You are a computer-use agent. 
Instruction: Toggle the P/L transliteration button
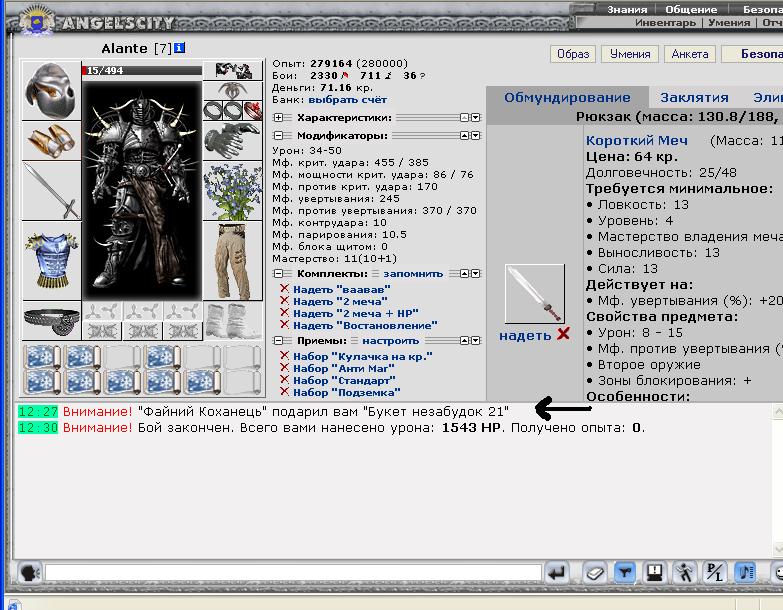click(715, 573)
